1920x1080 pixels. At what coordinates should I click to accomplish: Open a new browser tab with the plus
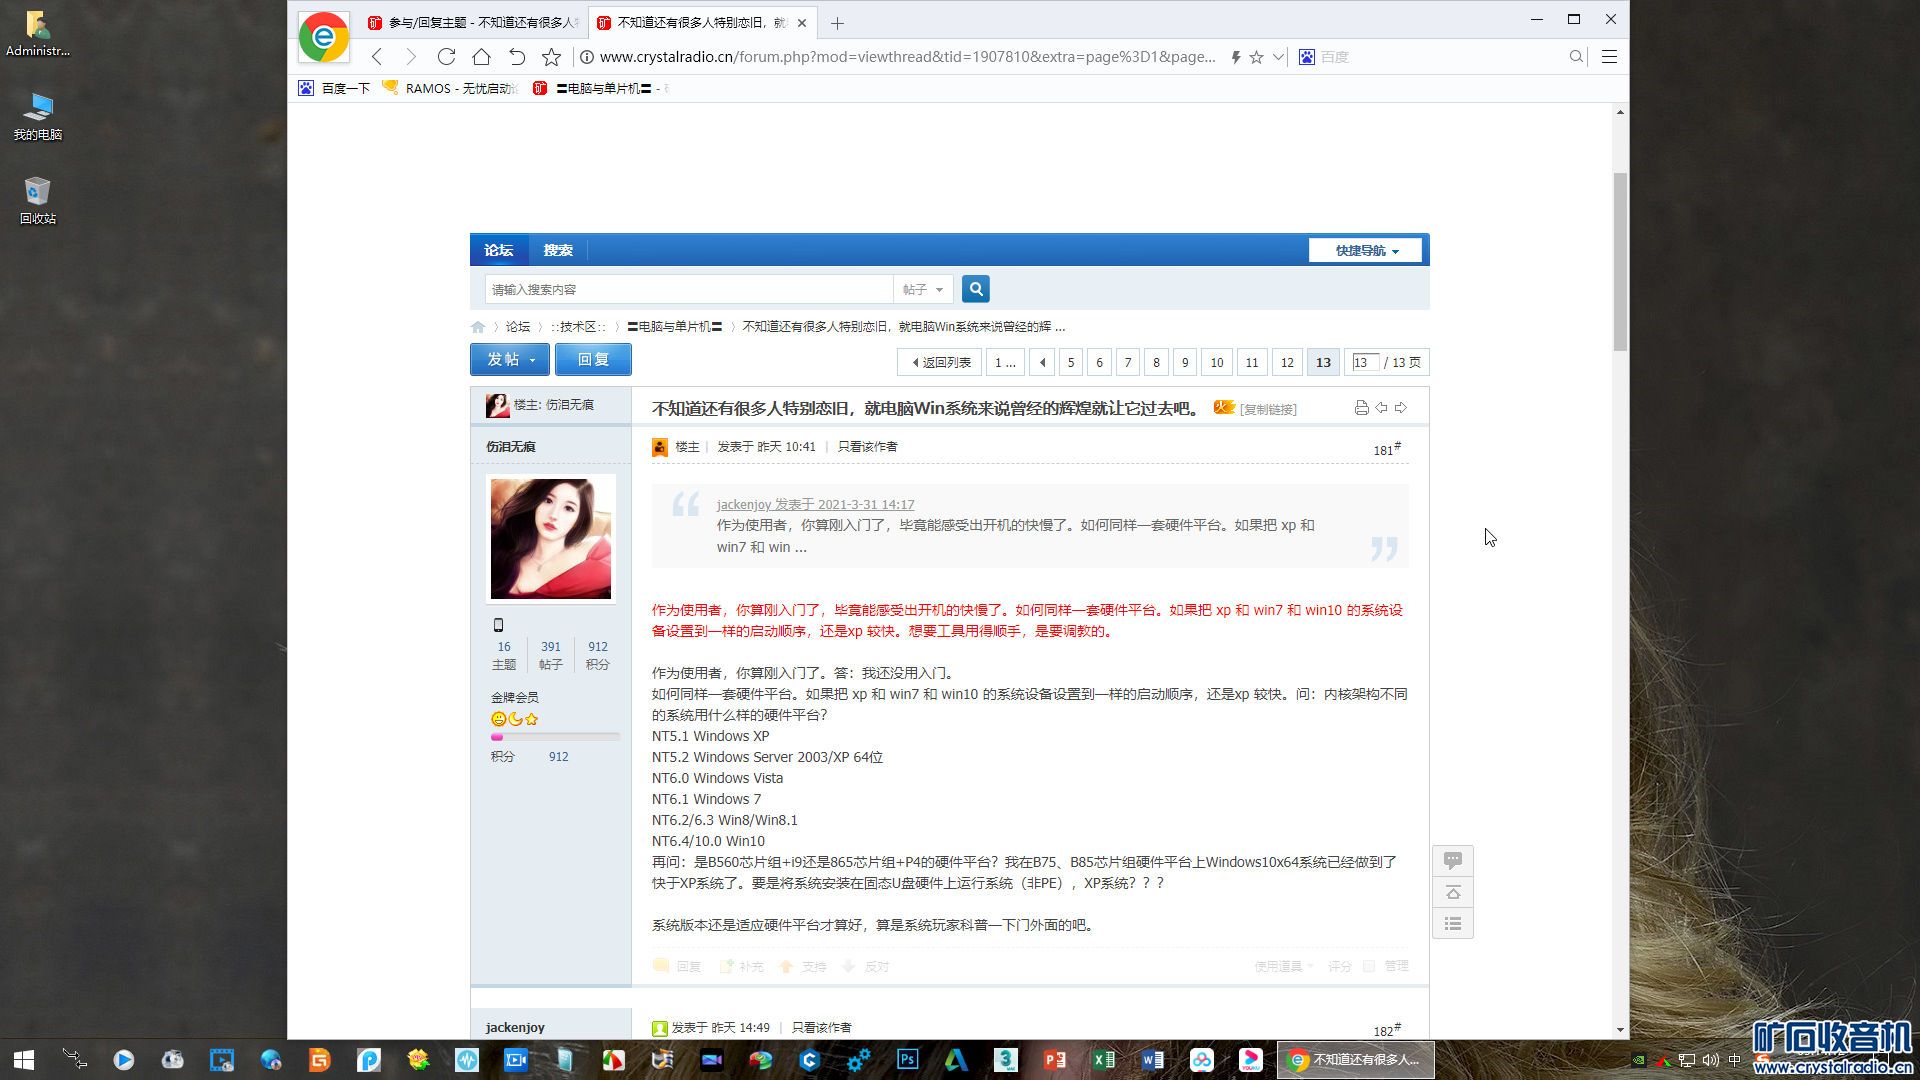coord(837,23)
